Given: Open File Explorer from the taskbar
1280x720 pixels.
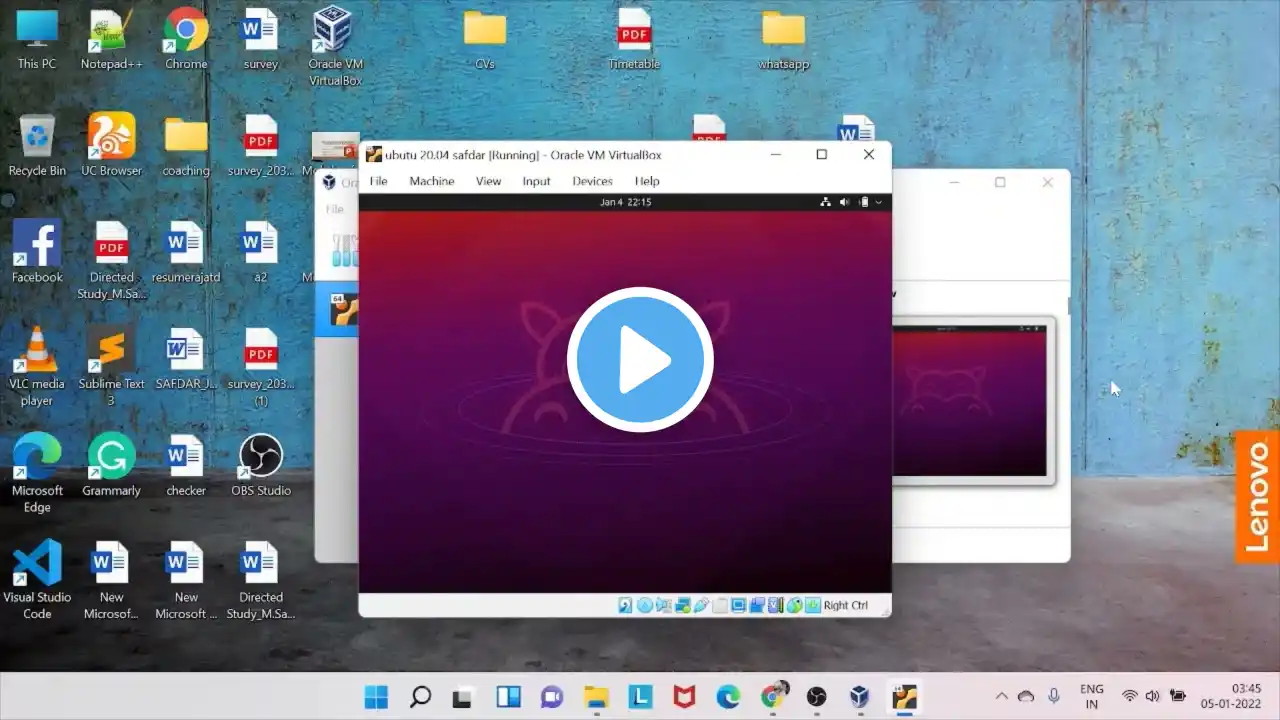Looking at the screenshot, I should coord(596,697).
